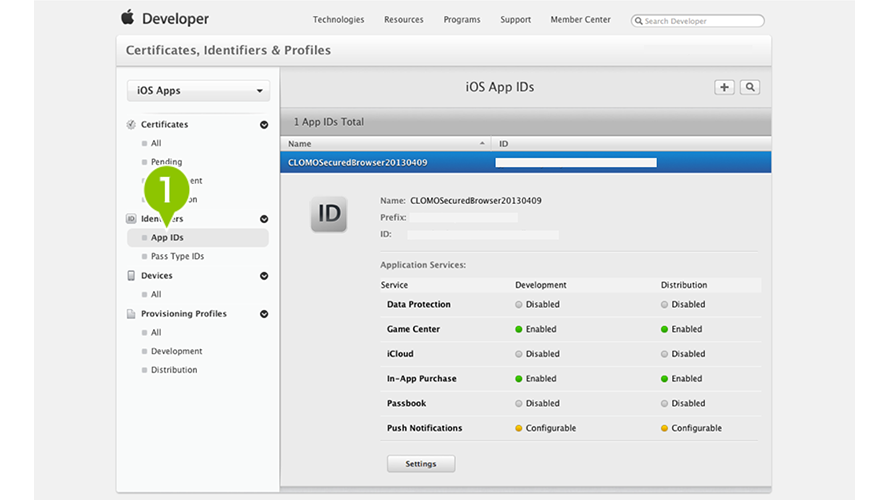This screenshot has width=889, height=500.
Task: Select Development under Provisioning Profiles
Action: coord(176,351)
